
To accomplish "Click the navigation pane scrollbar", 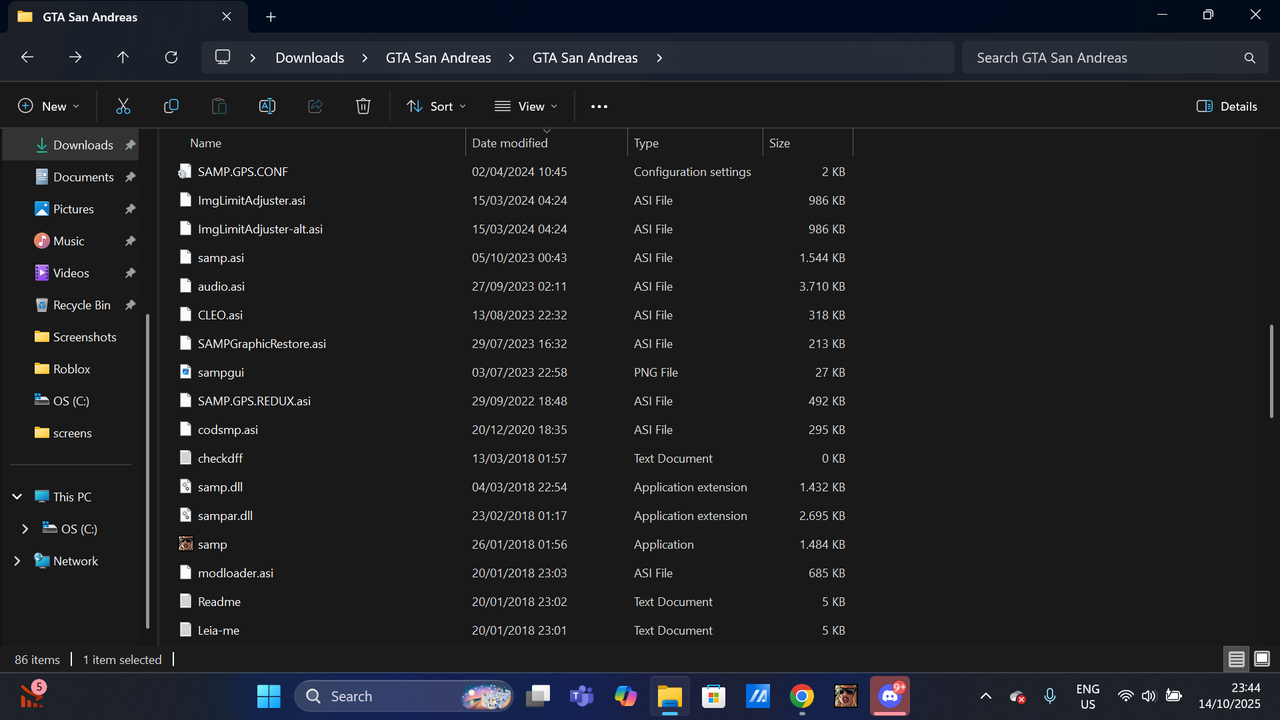I will [148, 472].
